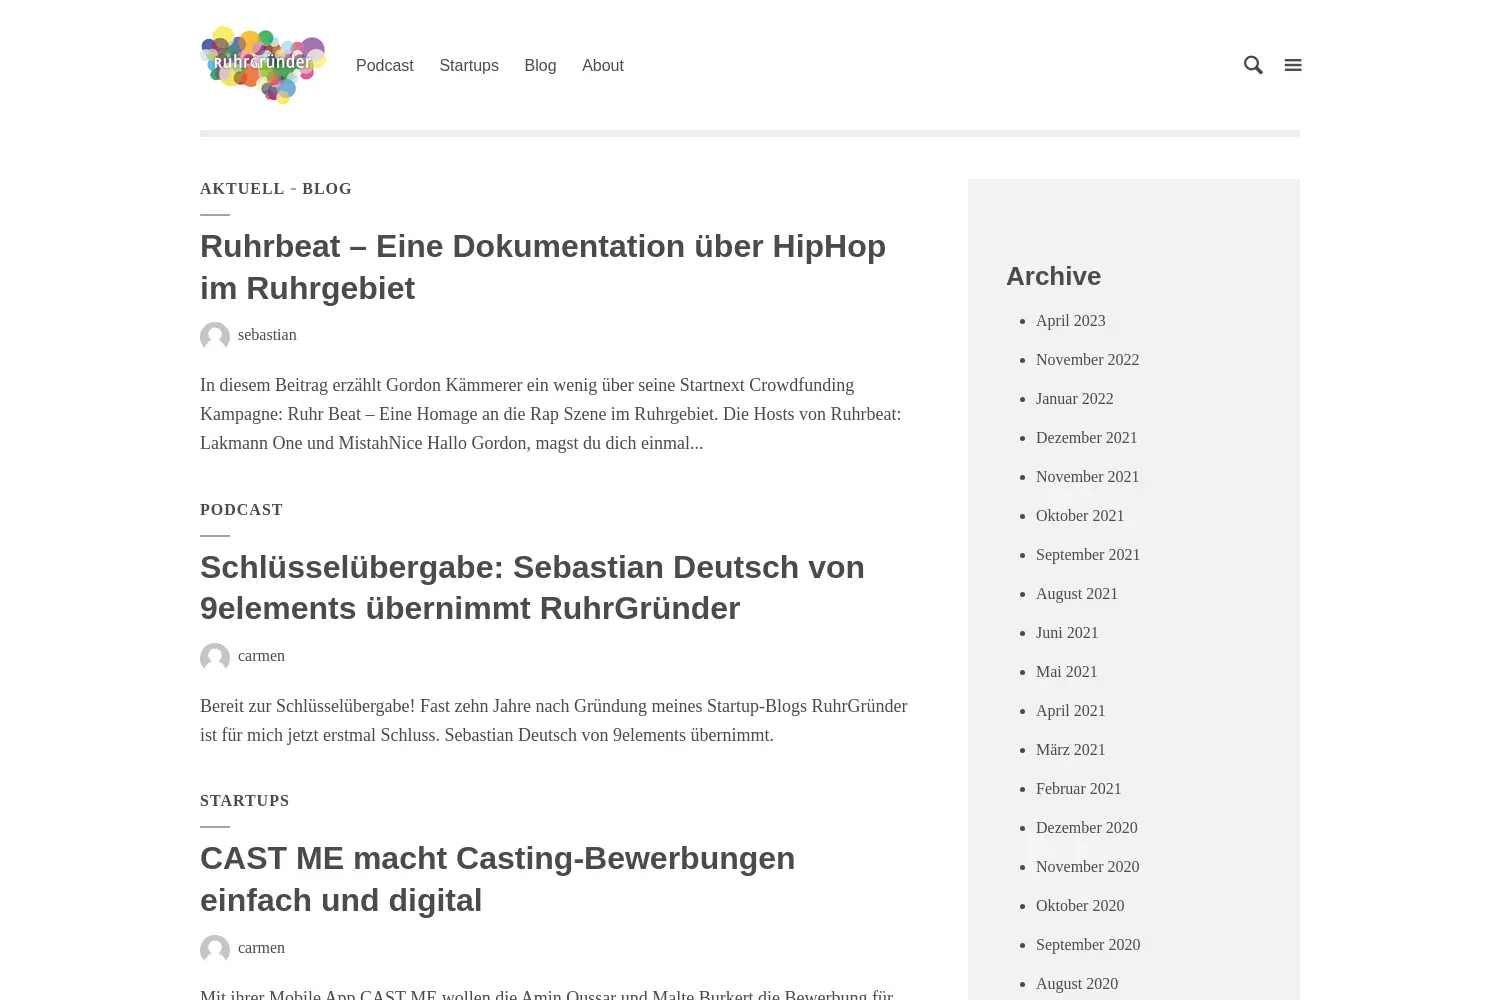Open the hamburger menu icon
The height and width of the screenshot is (1000, 1500).
1293,65
